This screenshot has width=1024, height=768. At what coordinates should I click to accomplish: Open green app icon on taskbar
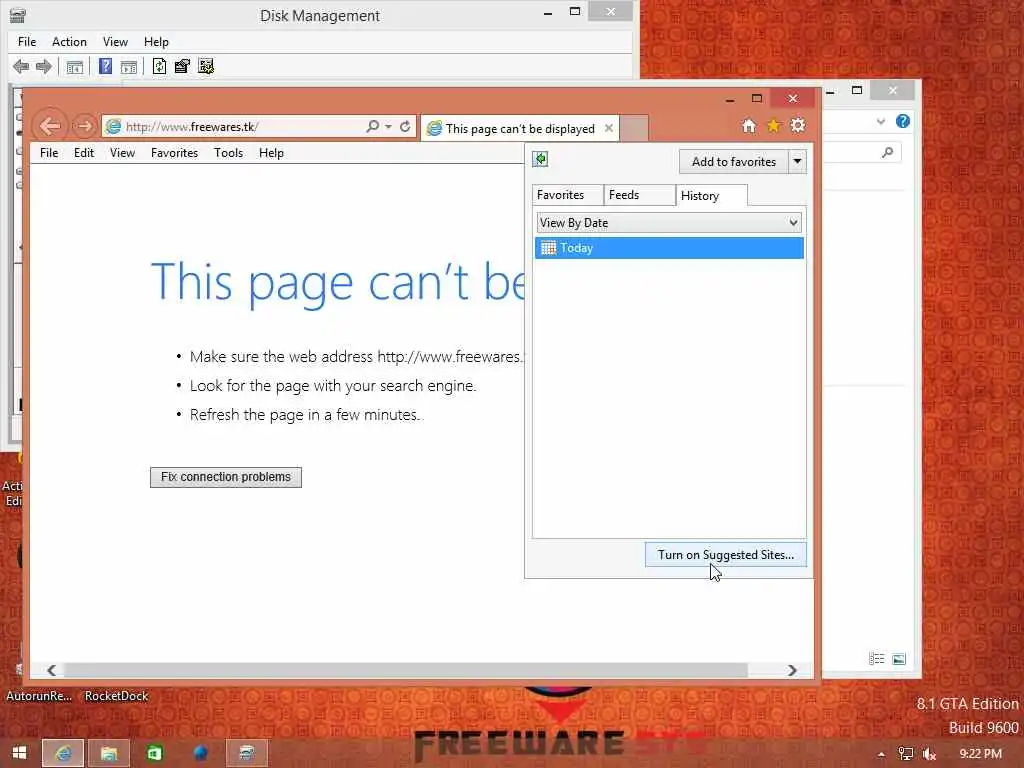(x=155, y=753)
